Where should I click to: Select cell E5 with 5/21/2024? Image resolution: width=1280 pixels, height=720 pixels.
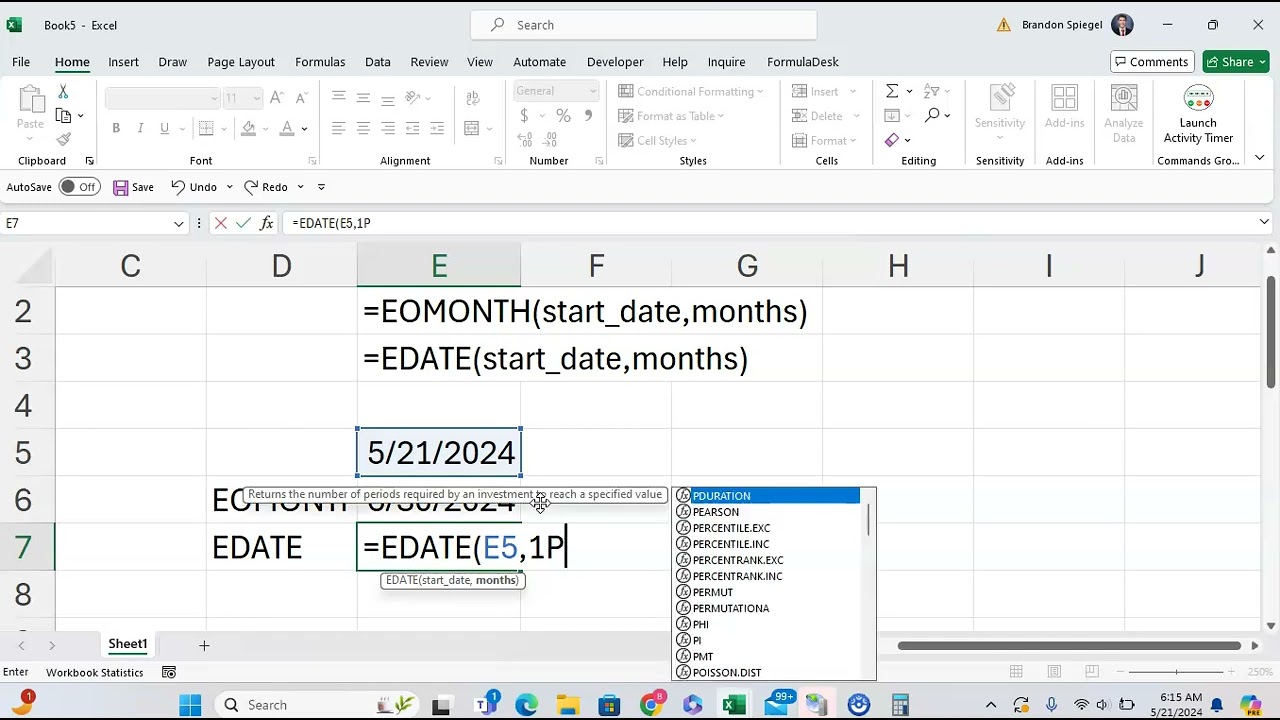pos(439,453)
